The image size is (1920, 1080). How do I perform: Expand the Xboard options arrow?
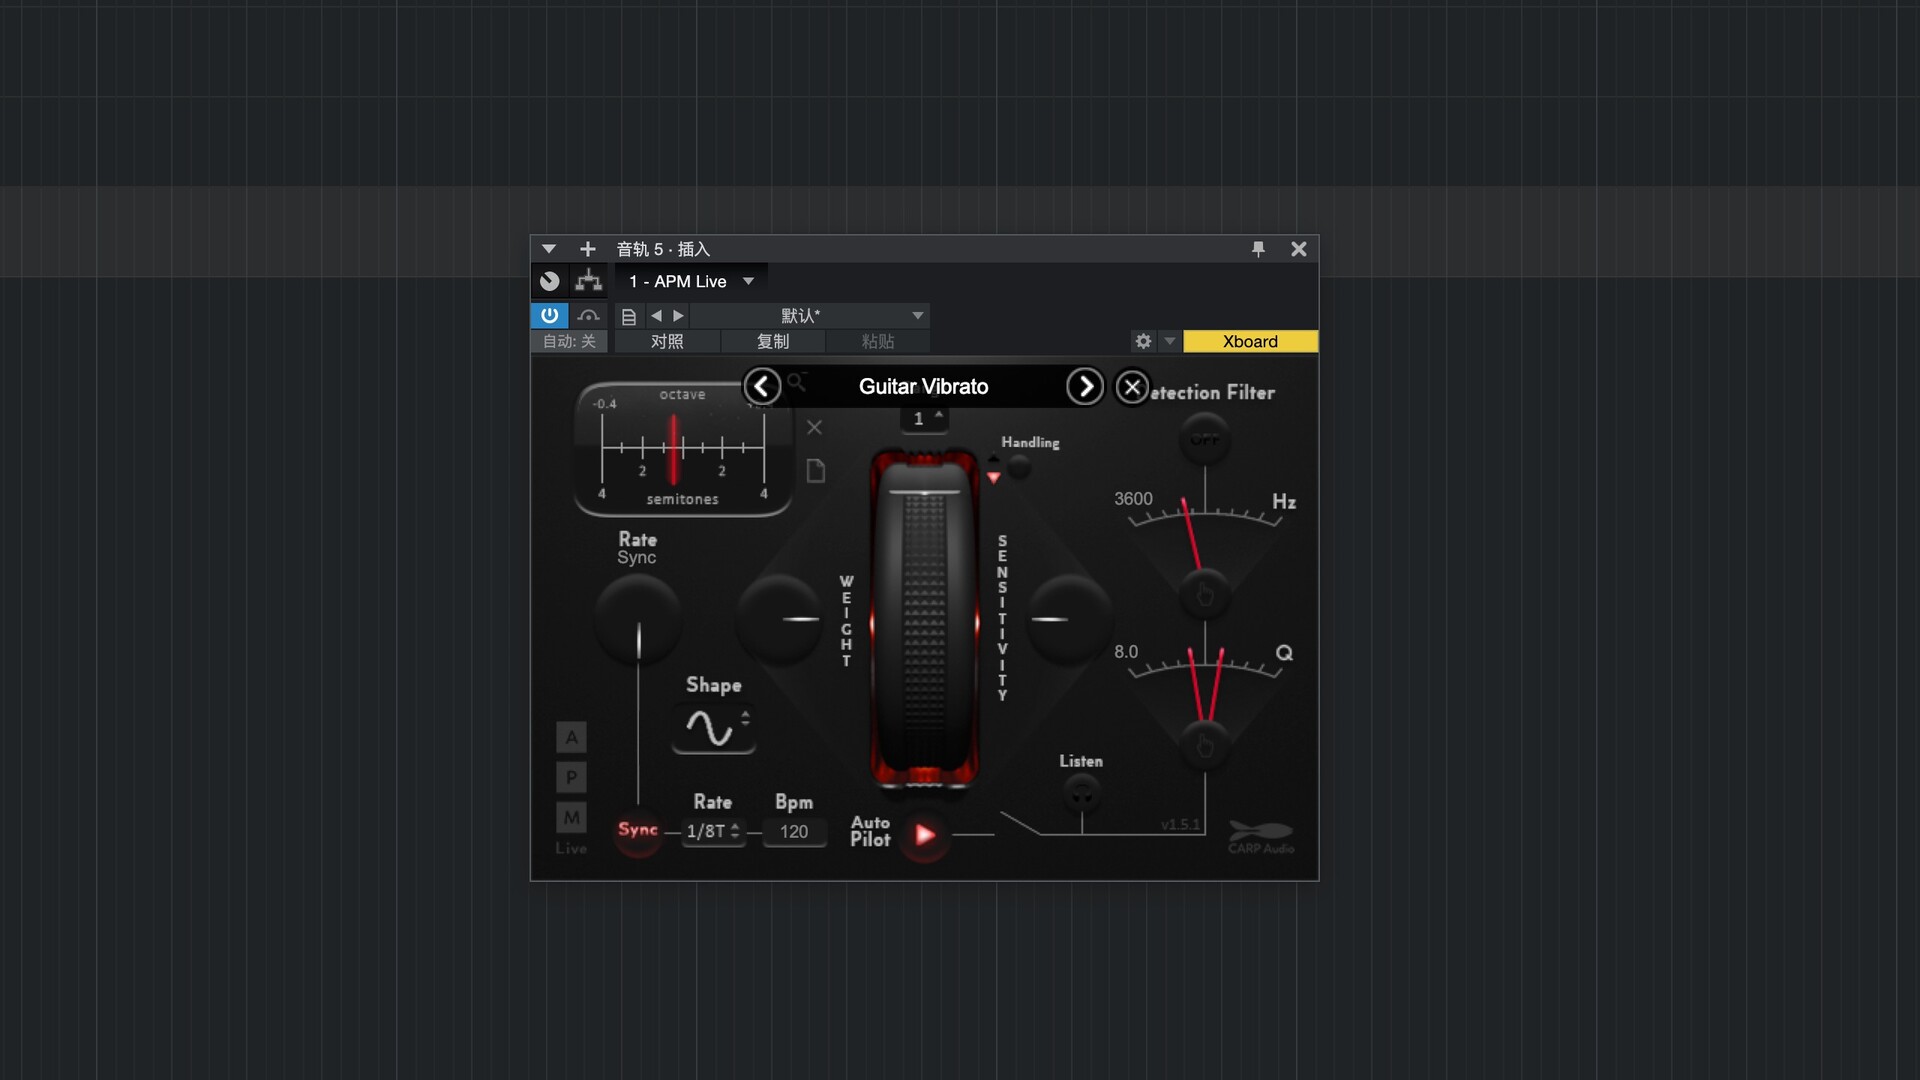click(1170, 341)
